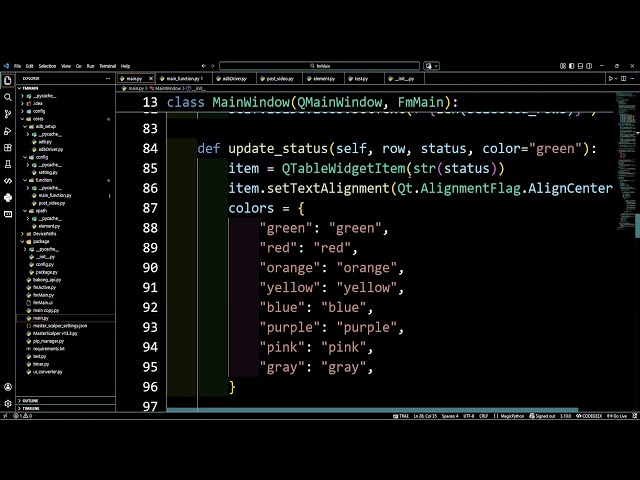
Task: Open the Terminal menu
Action: [107, 66]
